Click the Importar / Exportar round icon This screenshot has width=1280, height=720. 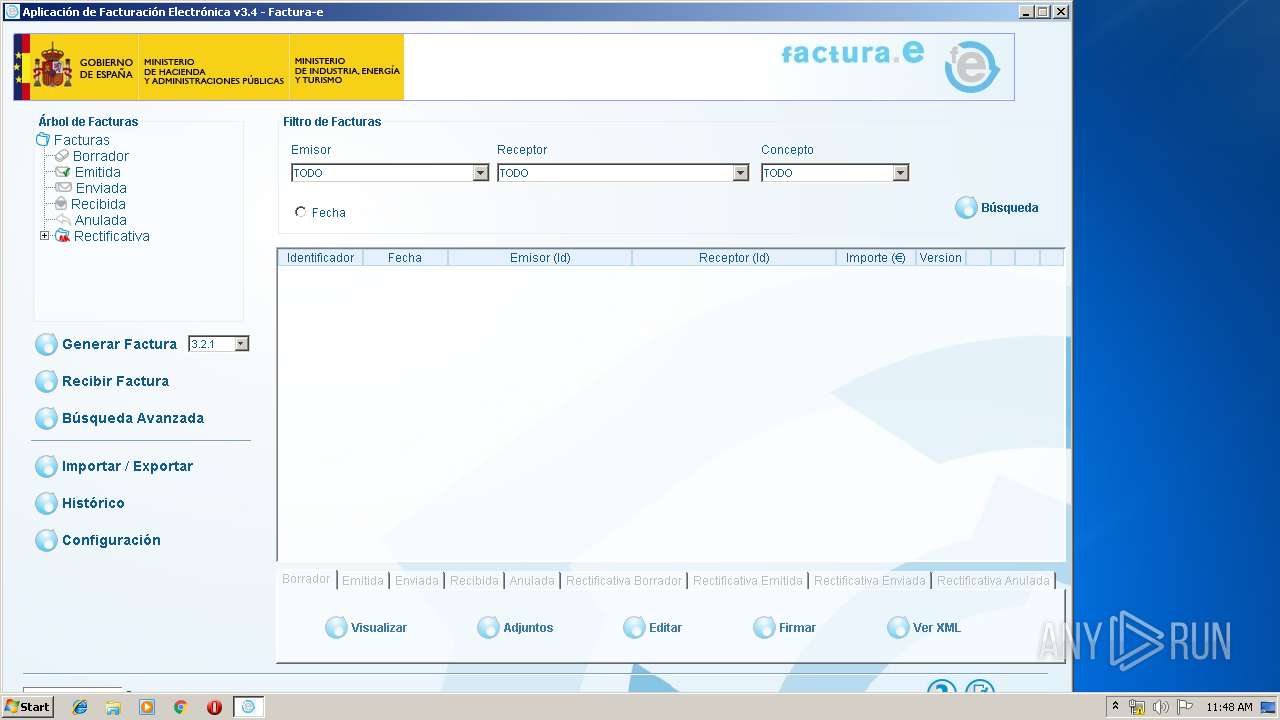click(x=46, y=467)
